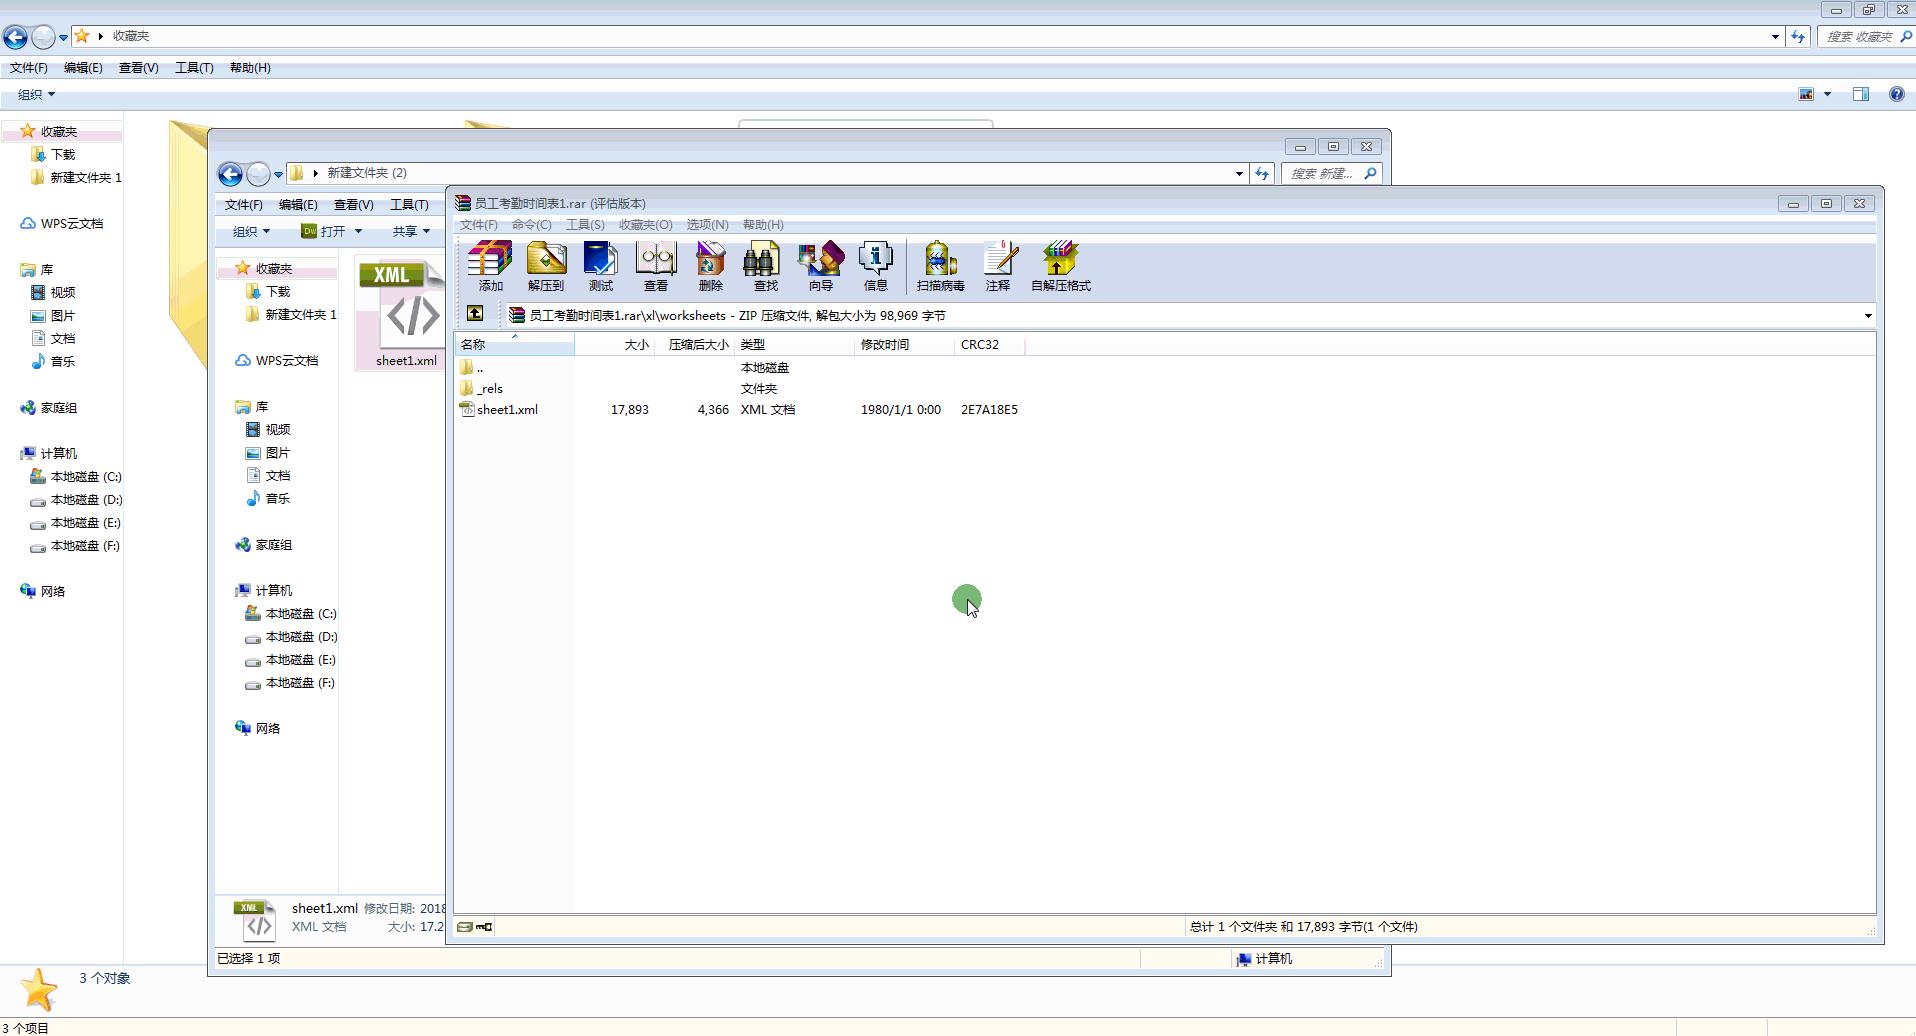Screen dimensions: 1916x1036
Task: Select the sheet1.xml file in archive
Action: coord(507,410)
